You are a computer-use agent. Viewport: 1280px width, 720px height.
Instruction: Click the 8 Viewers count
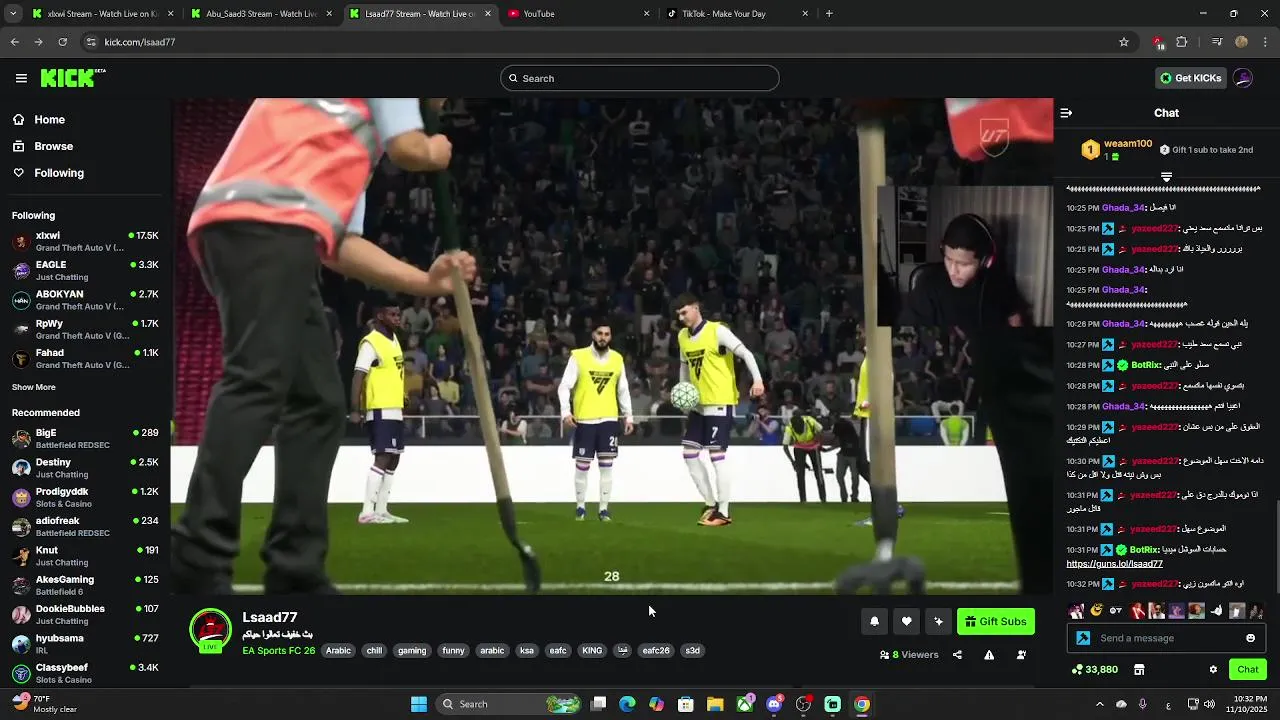point(909,655)
